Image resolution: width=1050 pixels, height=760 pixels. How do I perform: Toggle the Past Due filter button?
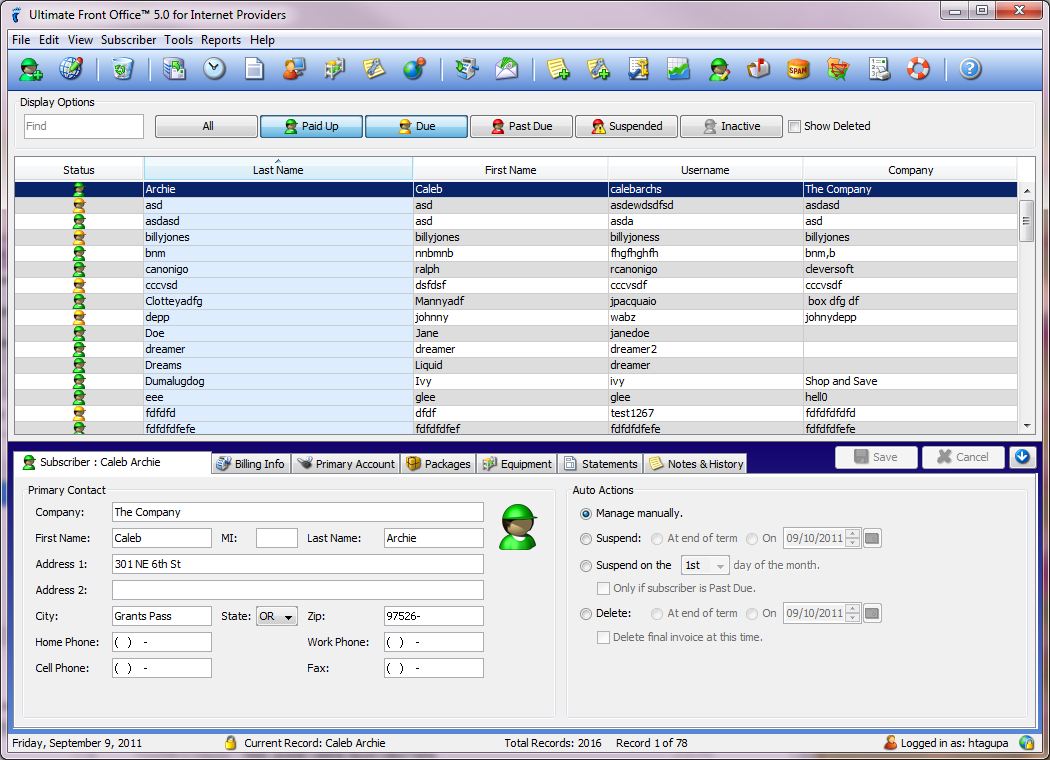pyautogui.click(x=522, y=126)
